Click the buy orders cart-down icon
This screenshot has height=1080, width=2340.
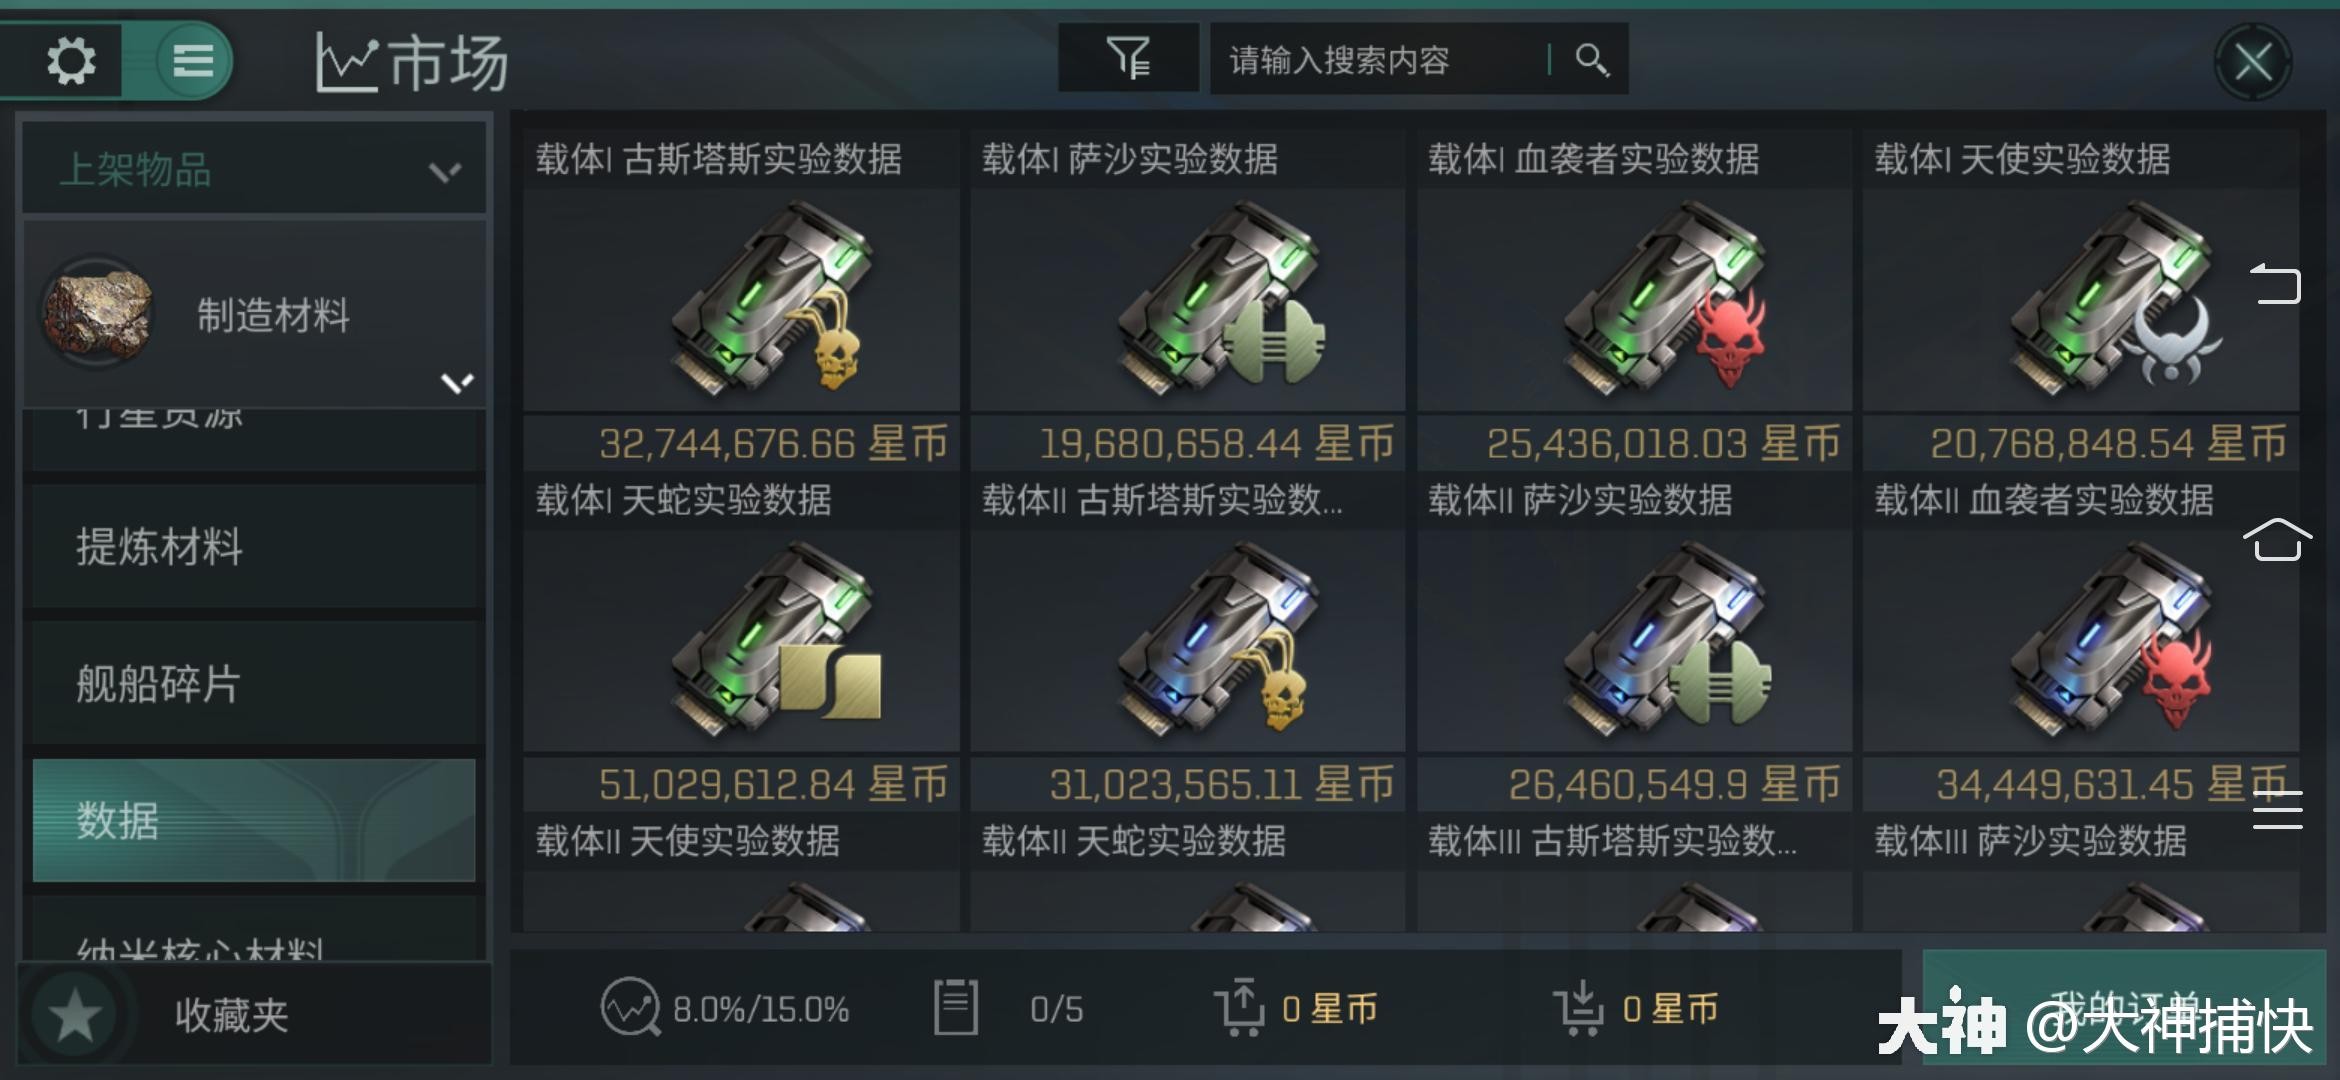1579,1008
